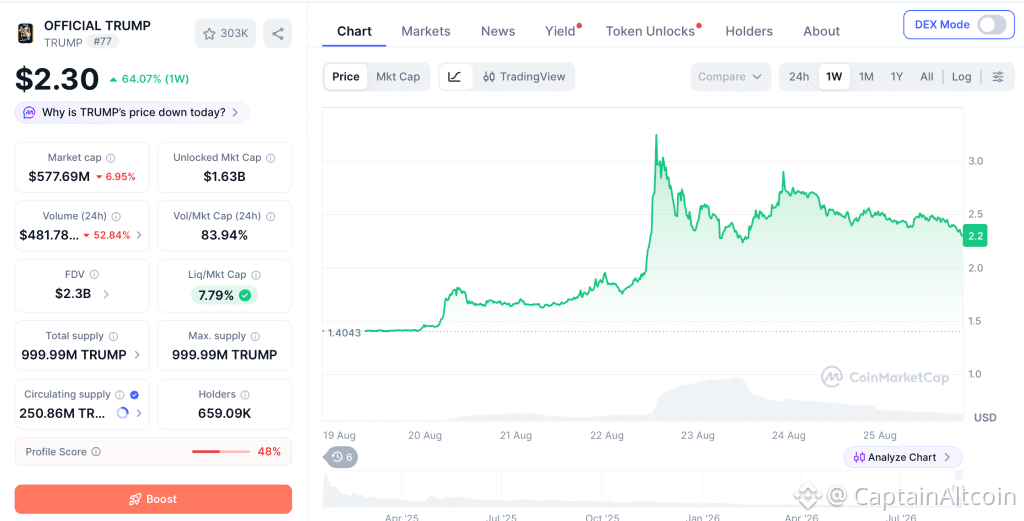The height and width of the screenshot is (521, 1024).
Task: Open the chart events history badge 6
Action: tap(341, 457)
